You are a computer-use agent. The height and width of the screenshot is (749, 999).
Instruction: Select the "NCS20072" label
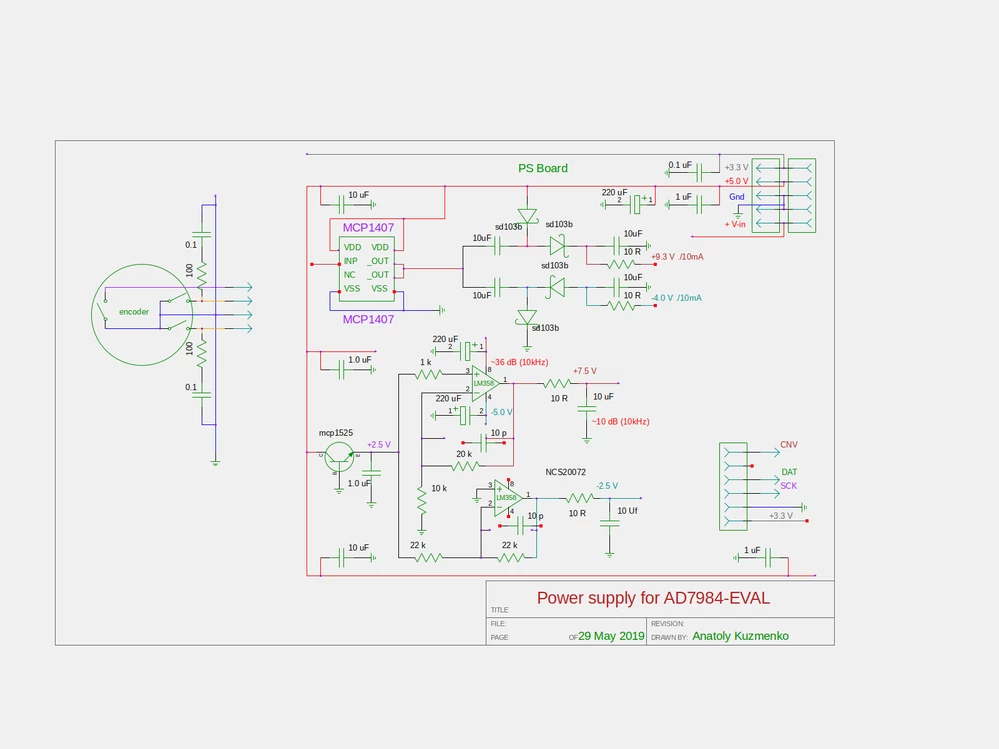565,472
